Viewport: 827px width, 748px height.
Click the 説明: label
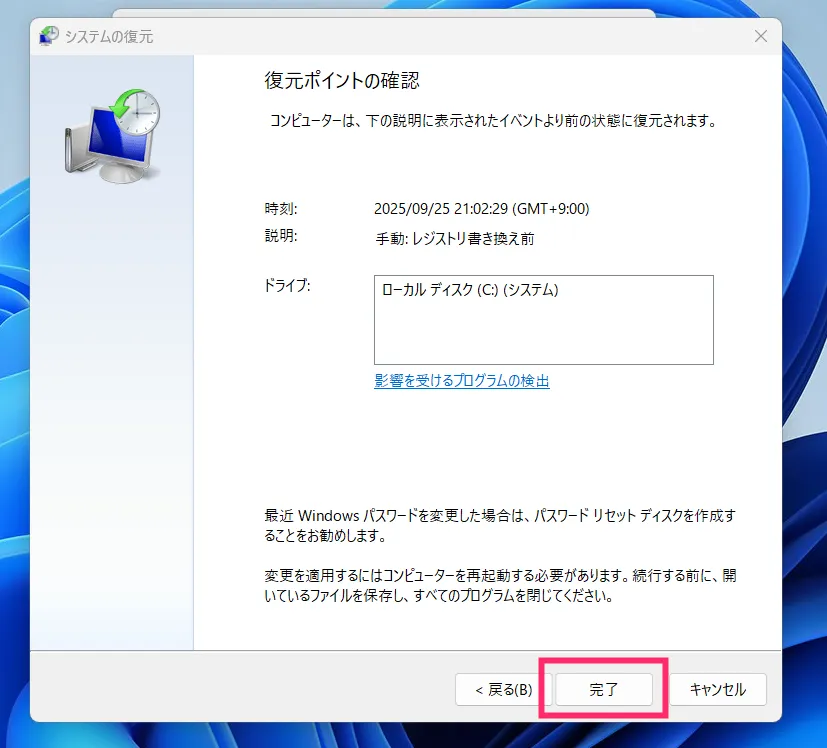[281, 235]
